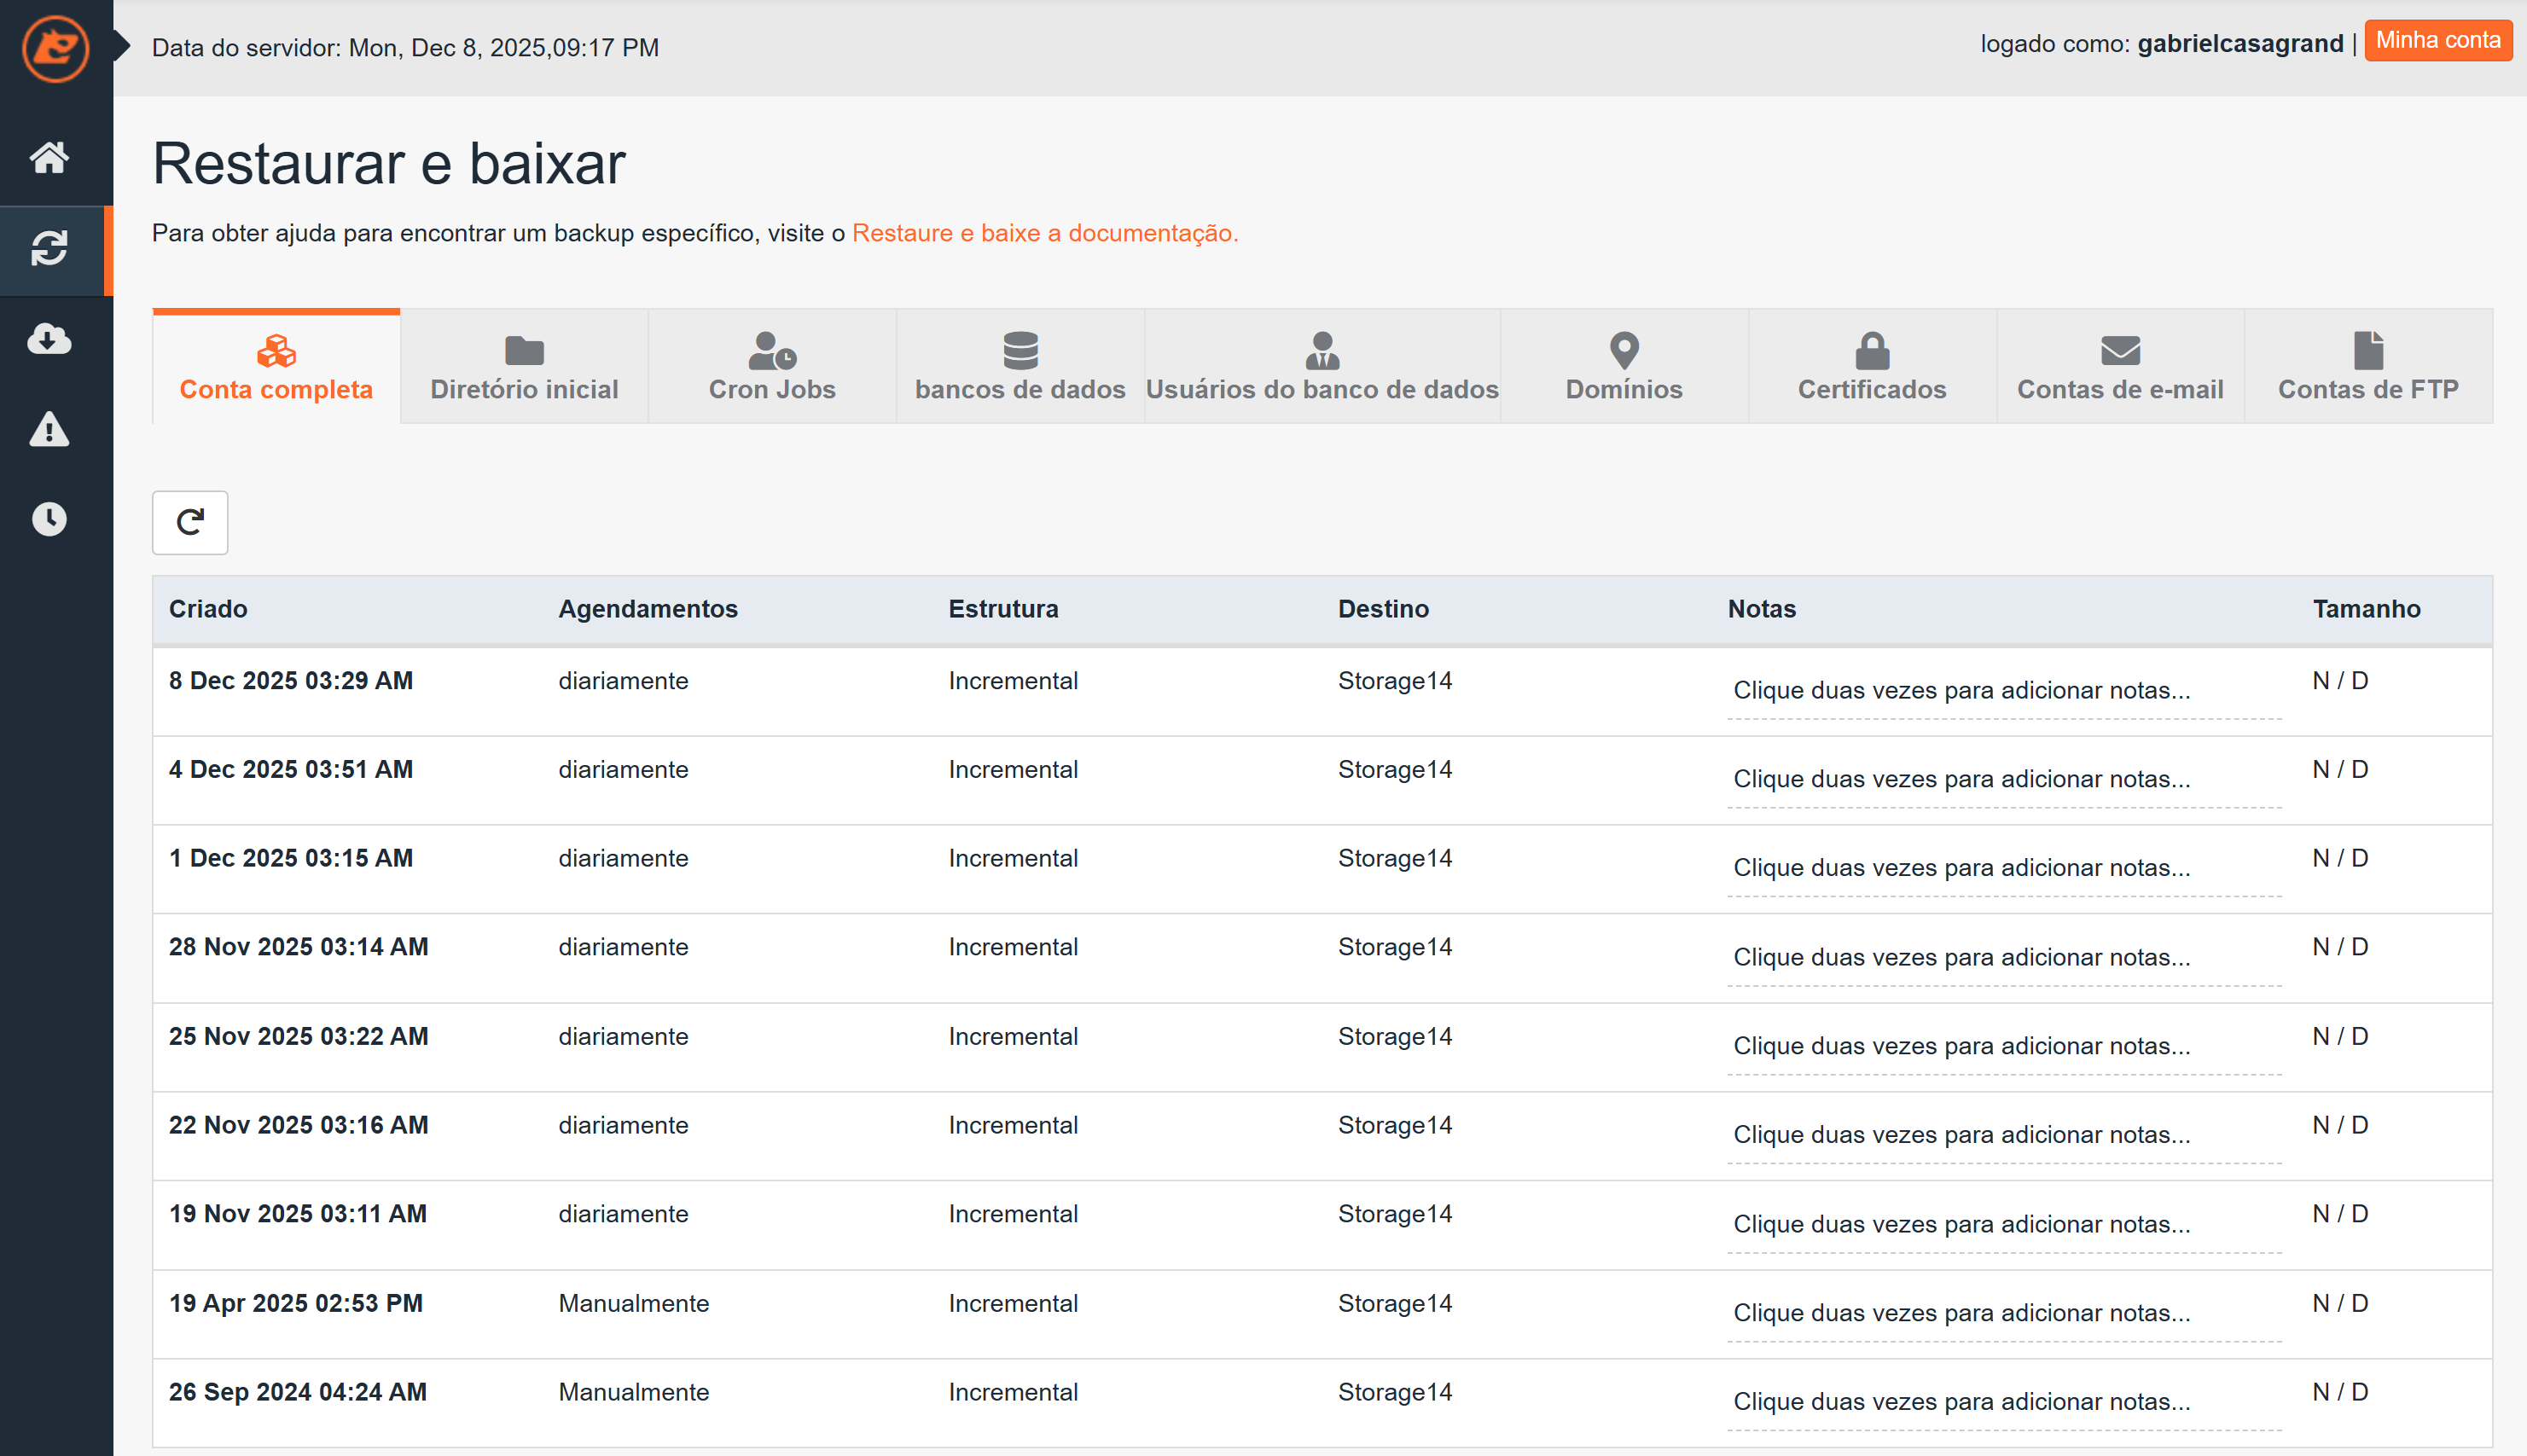Open Restaure e baixe a documentação link
The image size is (2527, 1456).
1044,233
